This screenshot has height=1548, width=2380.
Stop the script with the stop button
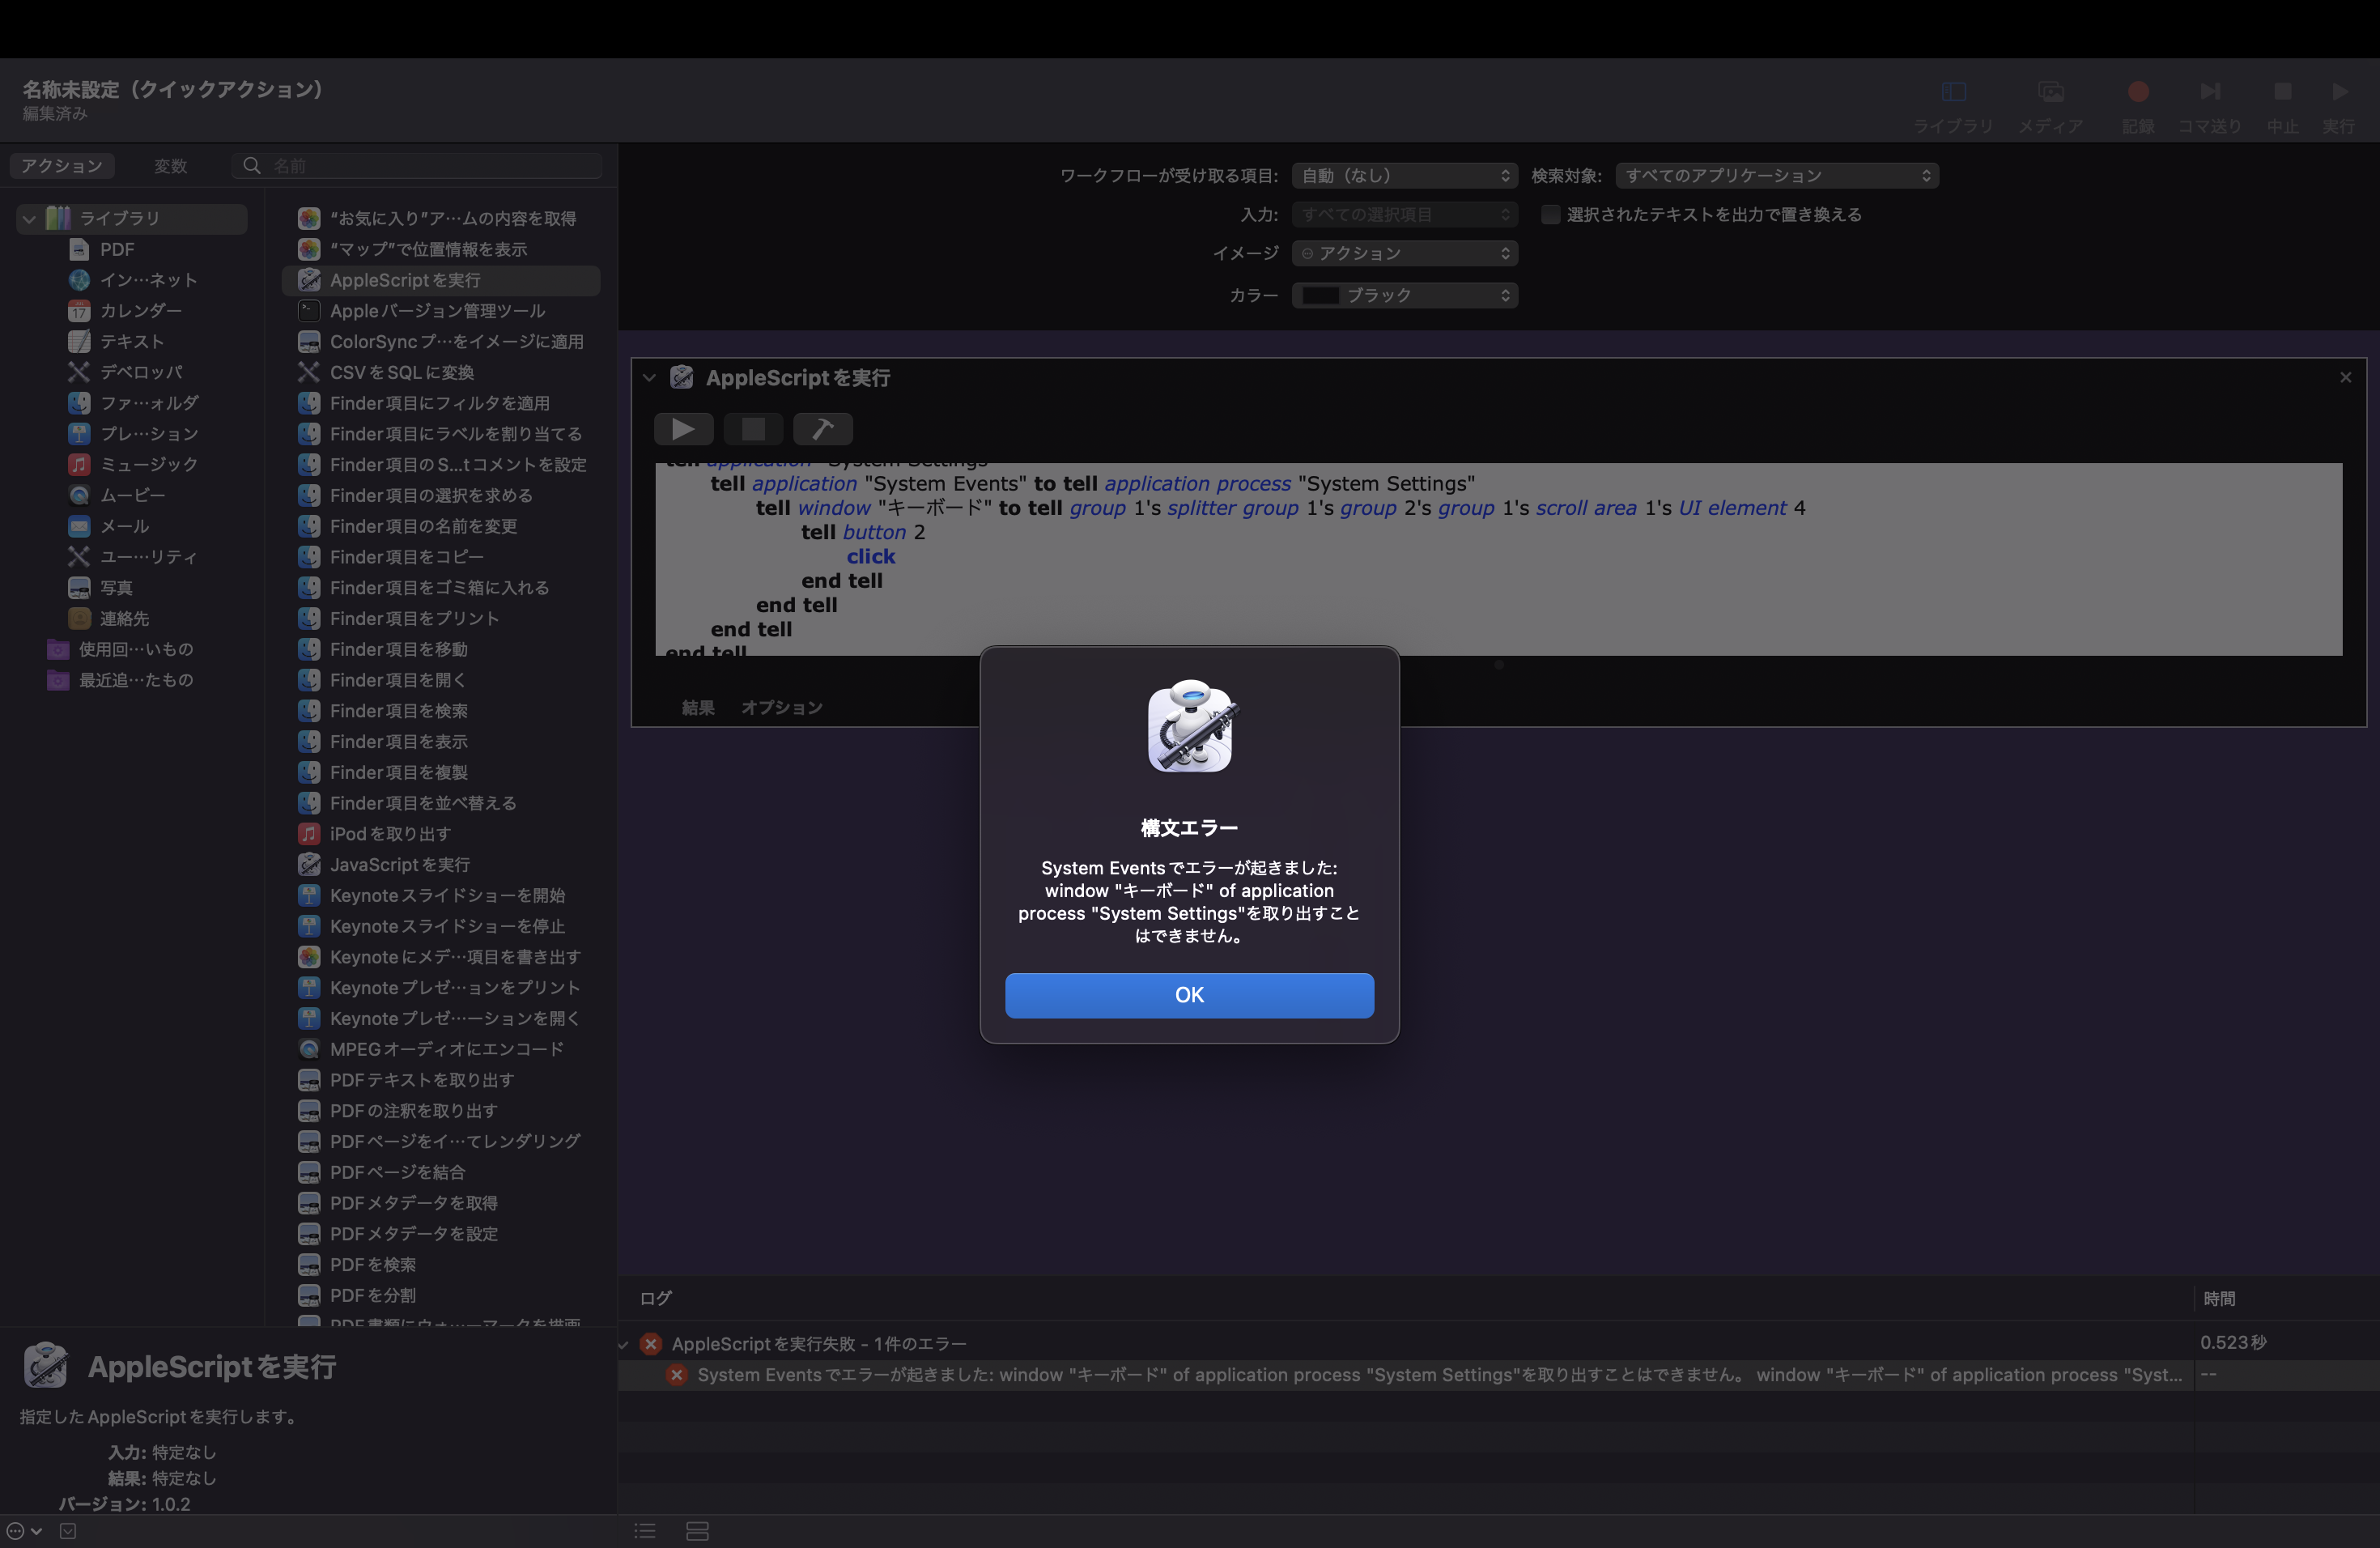[x=753, y=429]
